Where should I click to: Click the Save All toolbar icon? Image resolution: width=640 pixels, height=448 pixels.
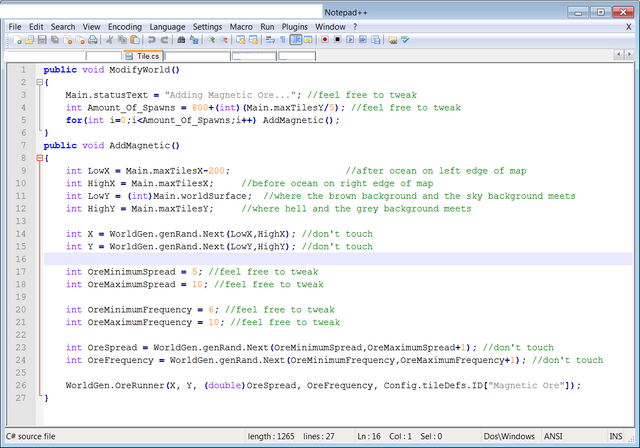55,40
